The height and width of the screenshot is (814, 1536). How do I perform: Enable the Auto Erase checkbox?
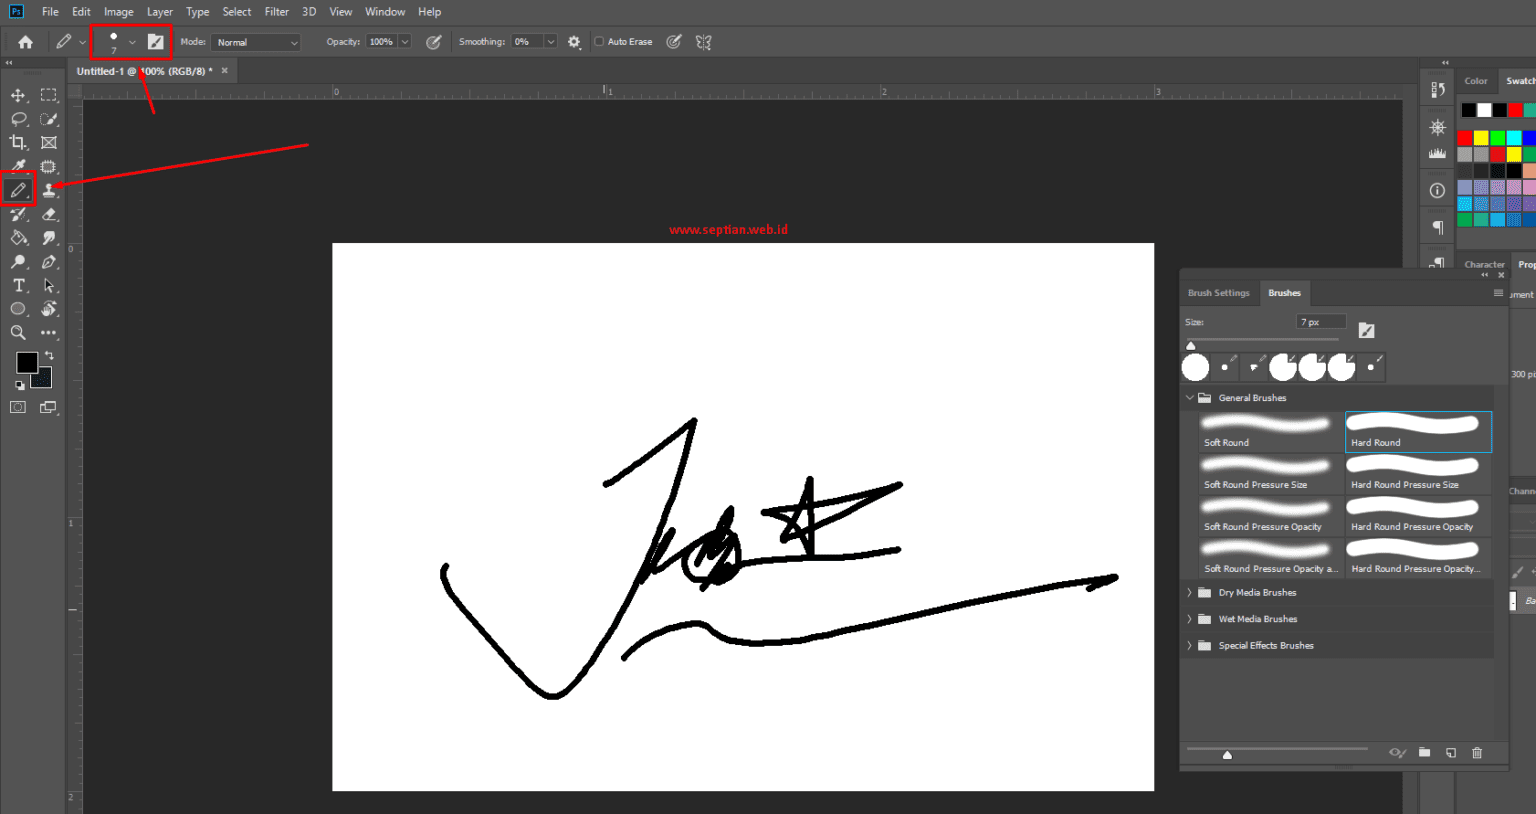600,42
